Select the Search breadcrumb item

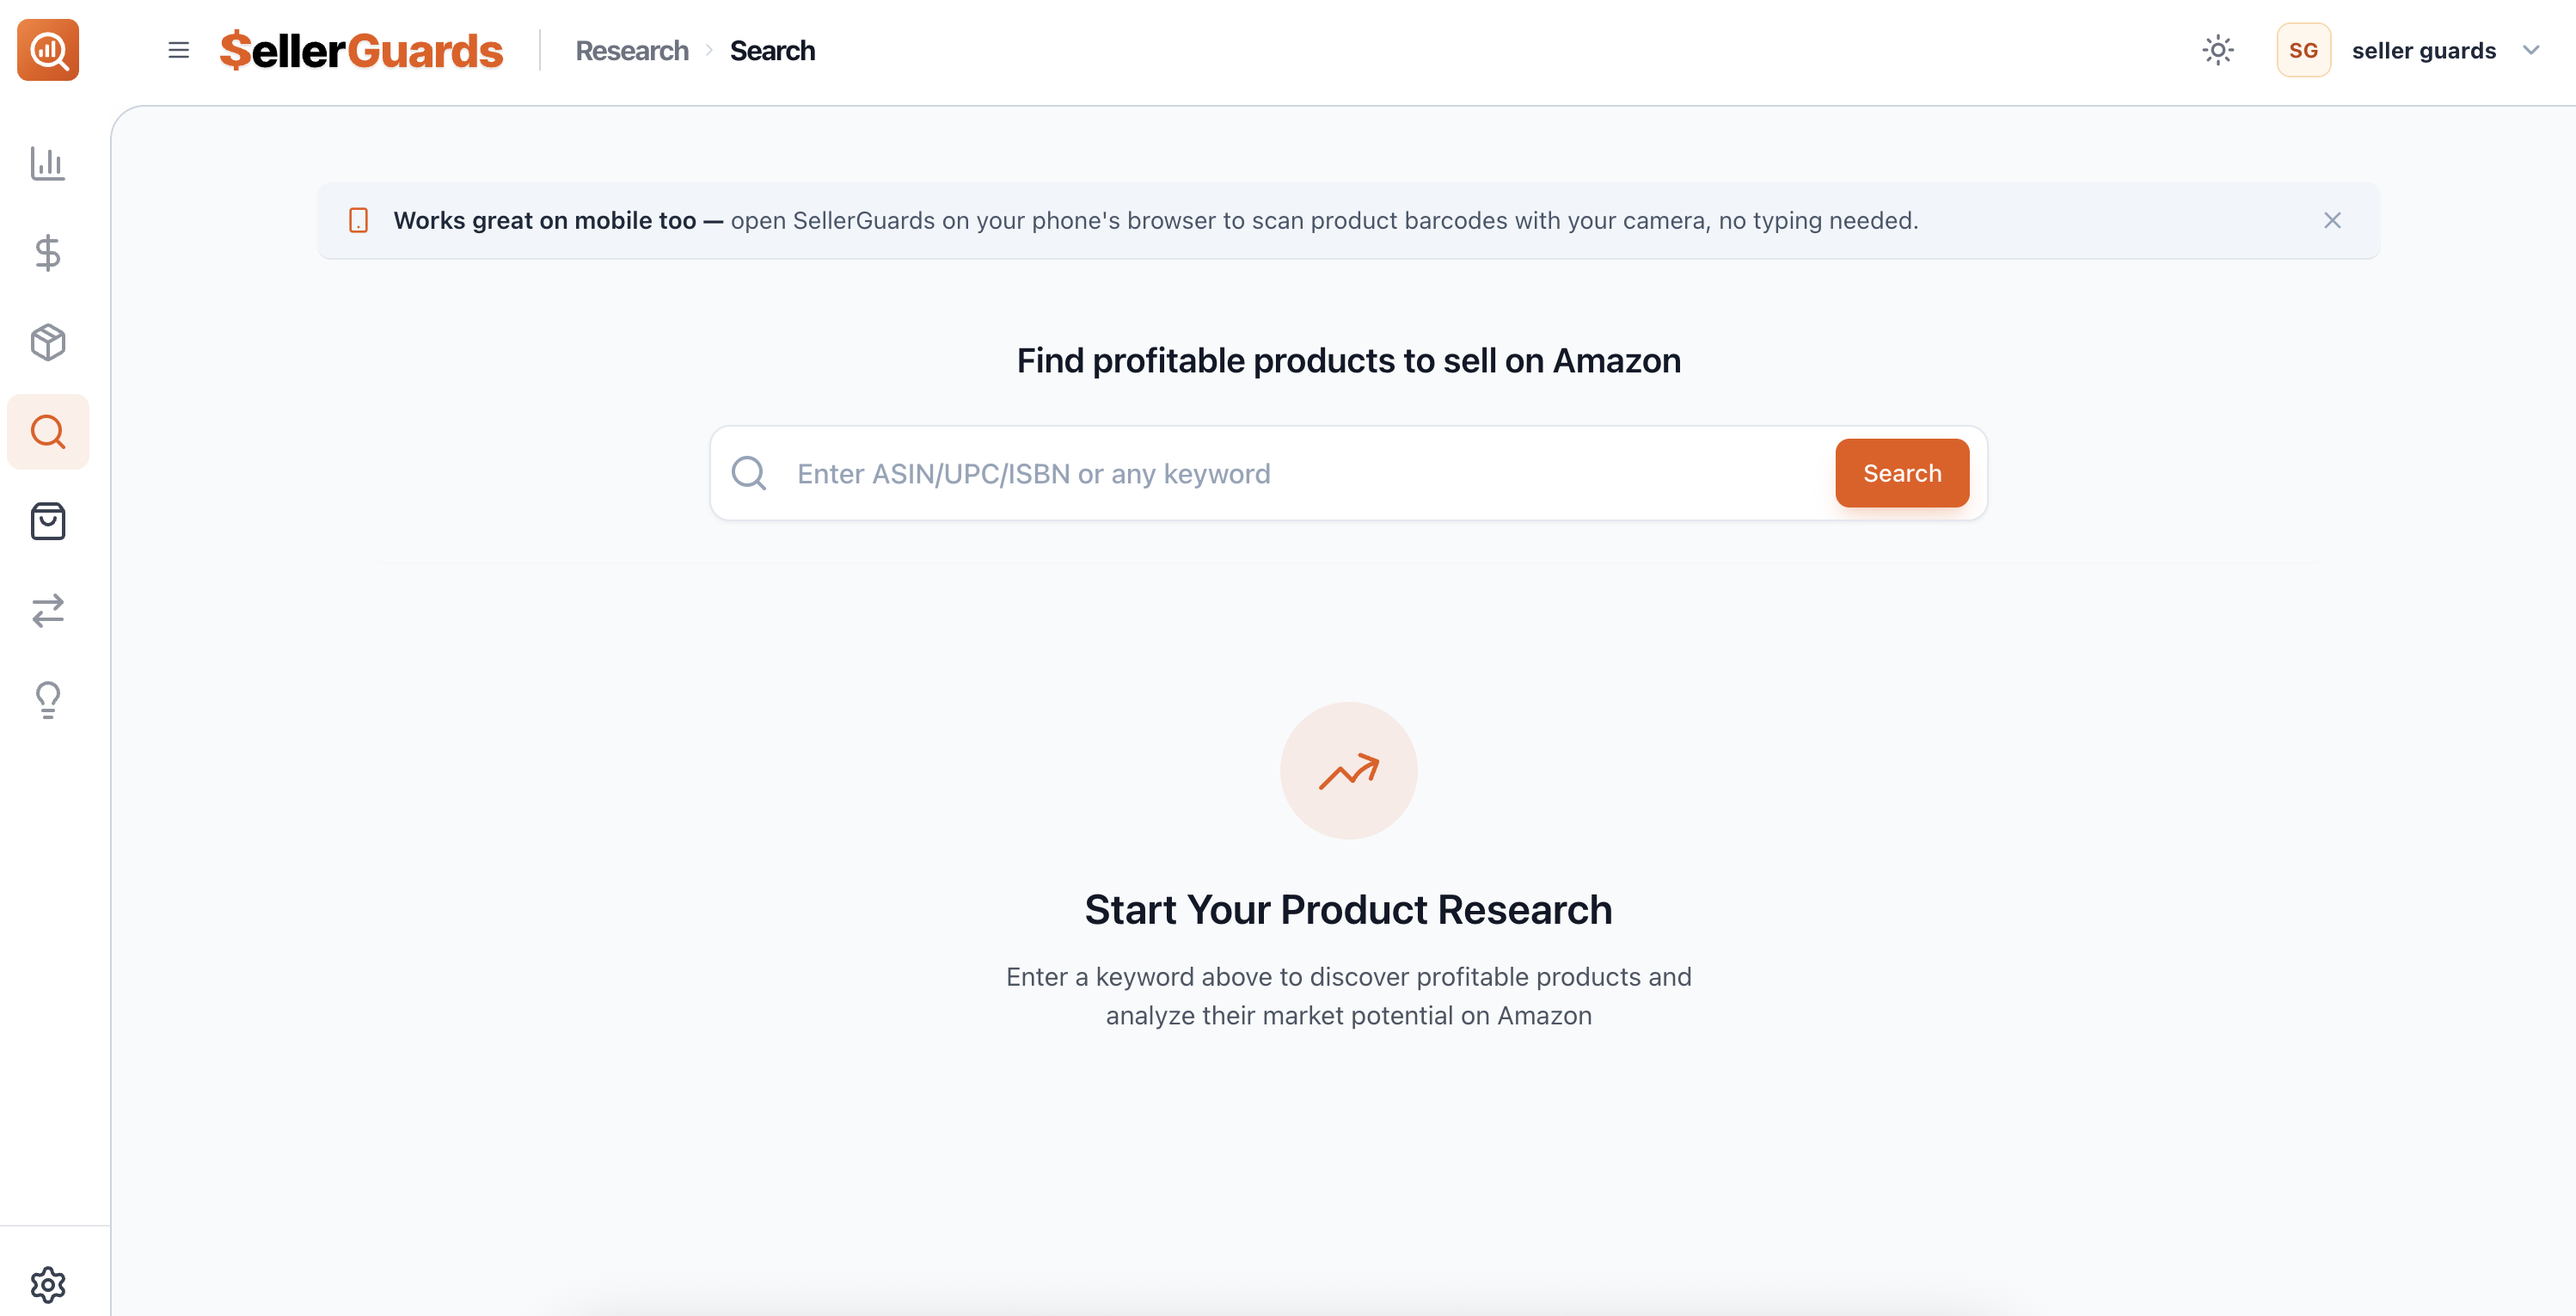[x=772, y=50]
